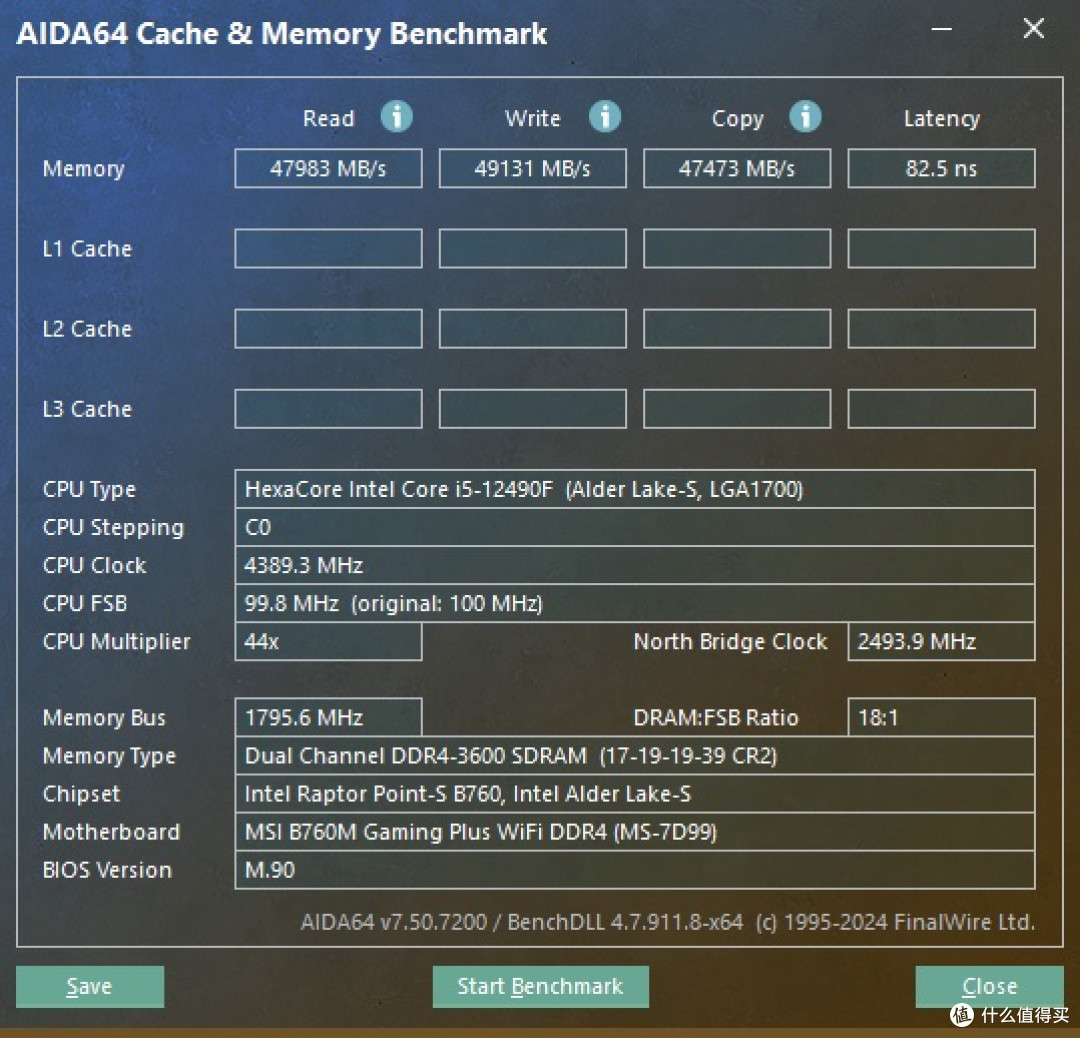
Task: Click the L3 Cache row label
Action: click(87, 409)
